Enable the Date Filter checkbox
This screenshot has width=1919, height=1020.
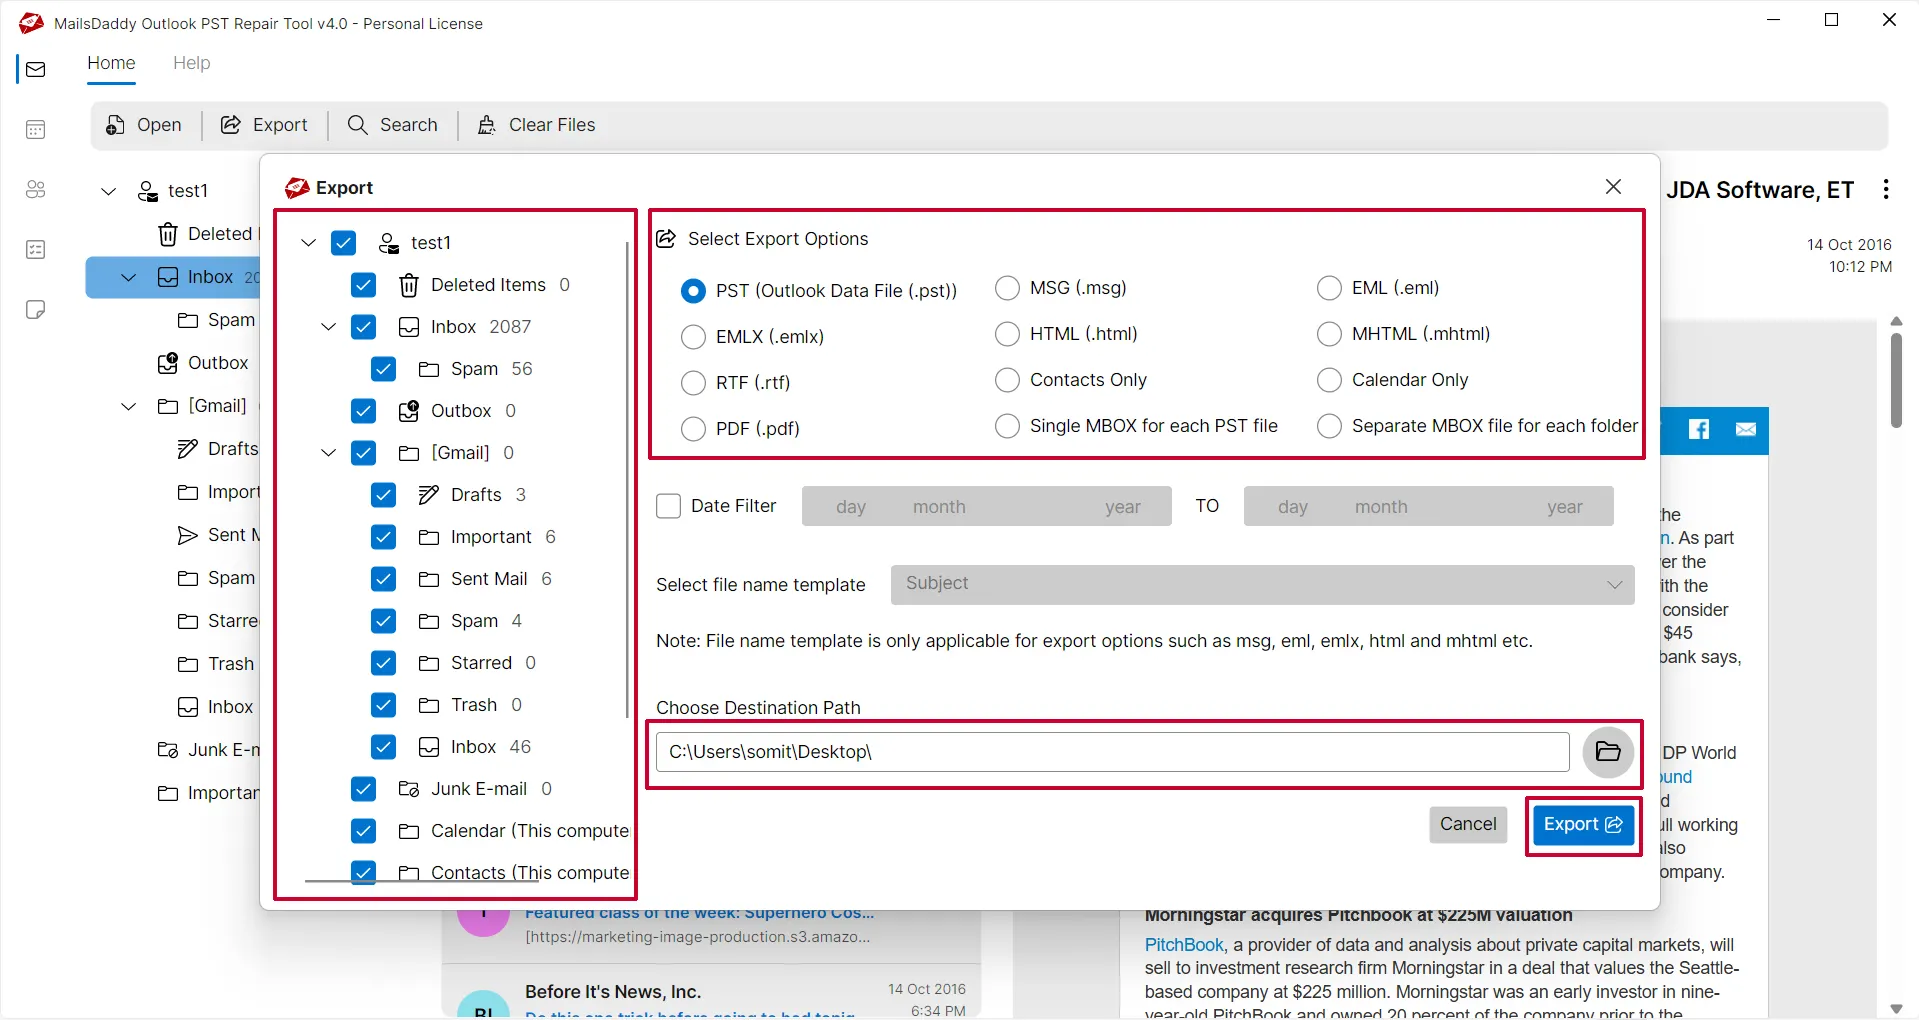click(668, 506)
